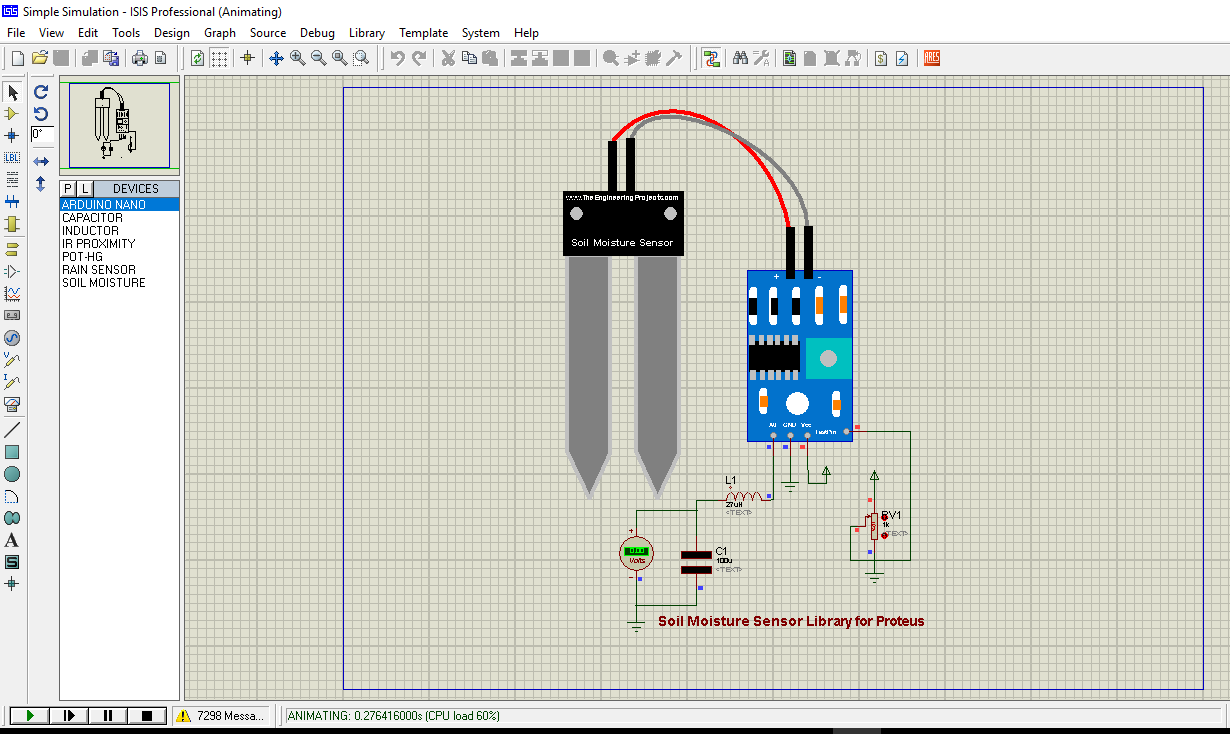Click the Junction dot mode icon
The height and width of the screenshot is (734, 1230).
click(x=12, y=135)
